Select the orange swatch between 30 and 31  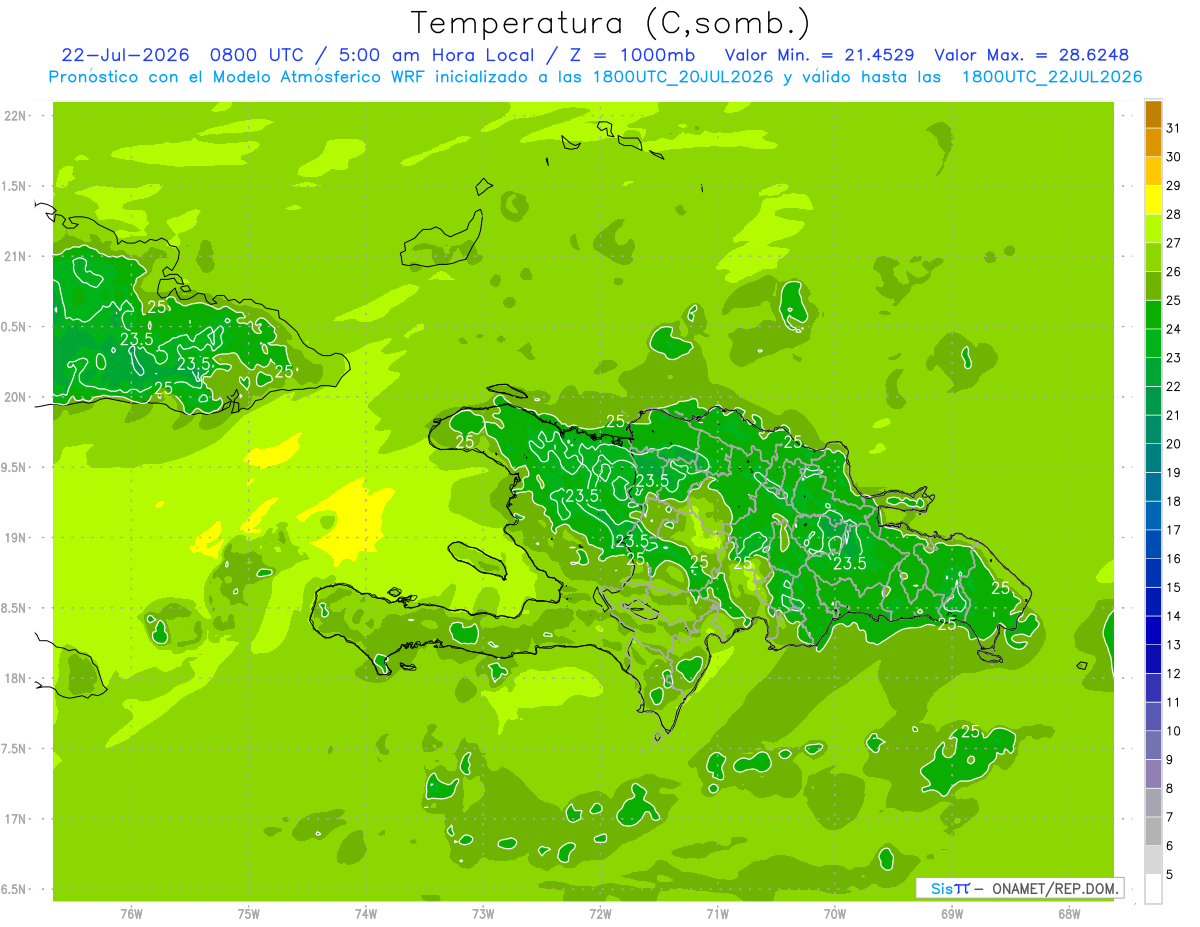point(1153,143)
